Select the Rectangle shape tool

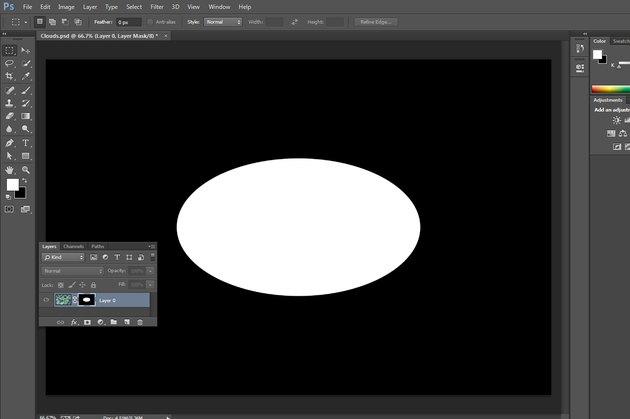tap(26, 156)
